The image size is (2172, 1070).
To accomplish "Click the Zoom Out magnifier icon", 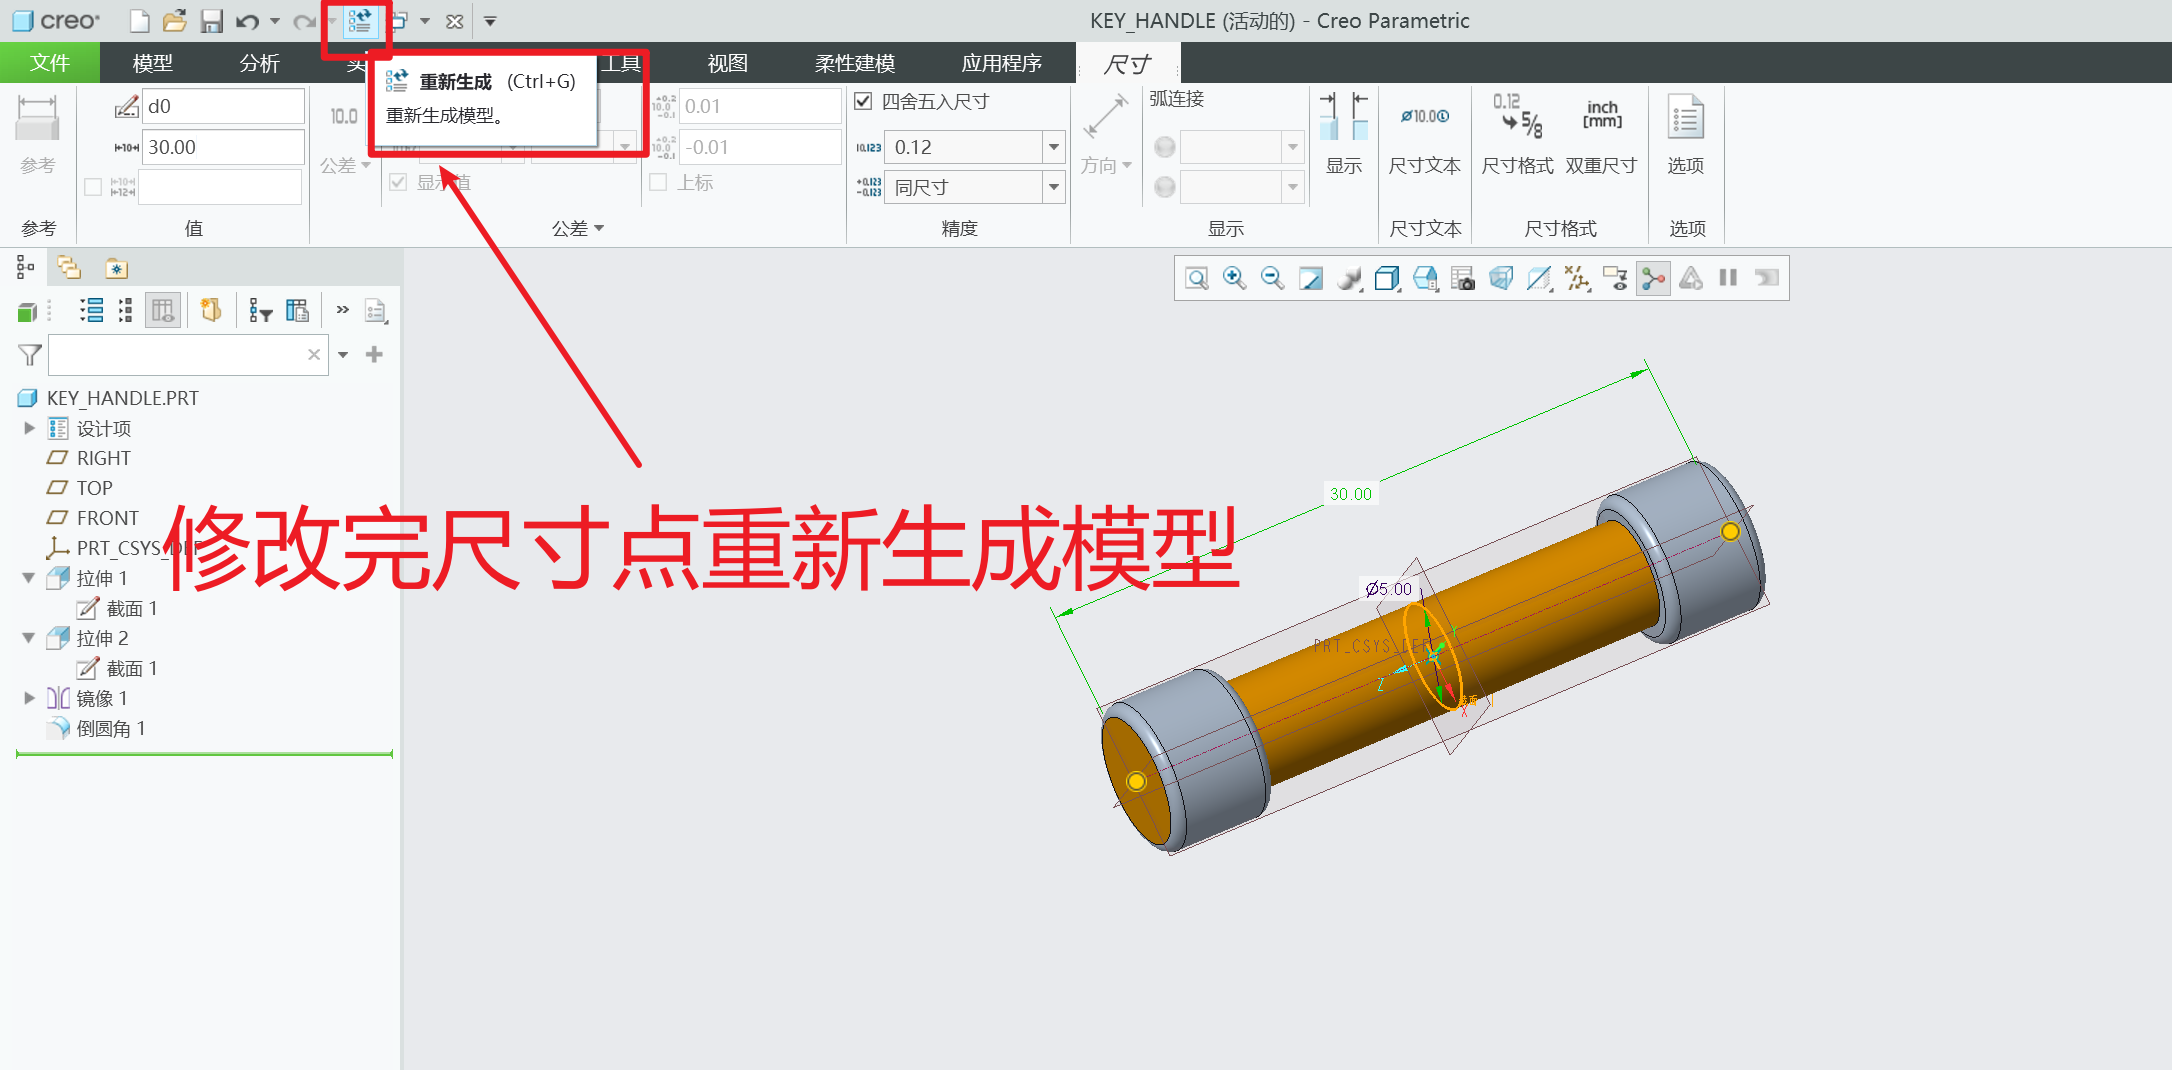I will (x=1272, y=279).
